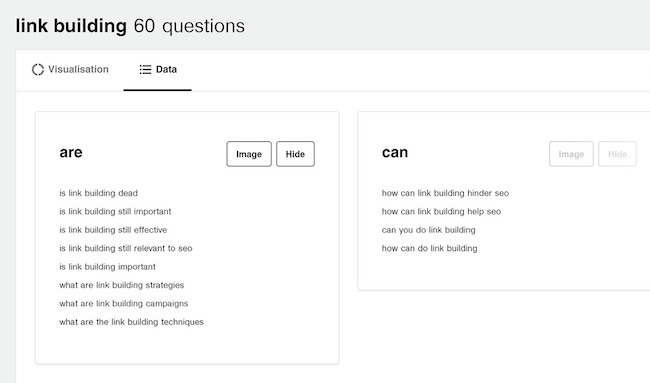Hide the 'are' questions card
Viewport: 650px width, 383px height.
[295, 154]
